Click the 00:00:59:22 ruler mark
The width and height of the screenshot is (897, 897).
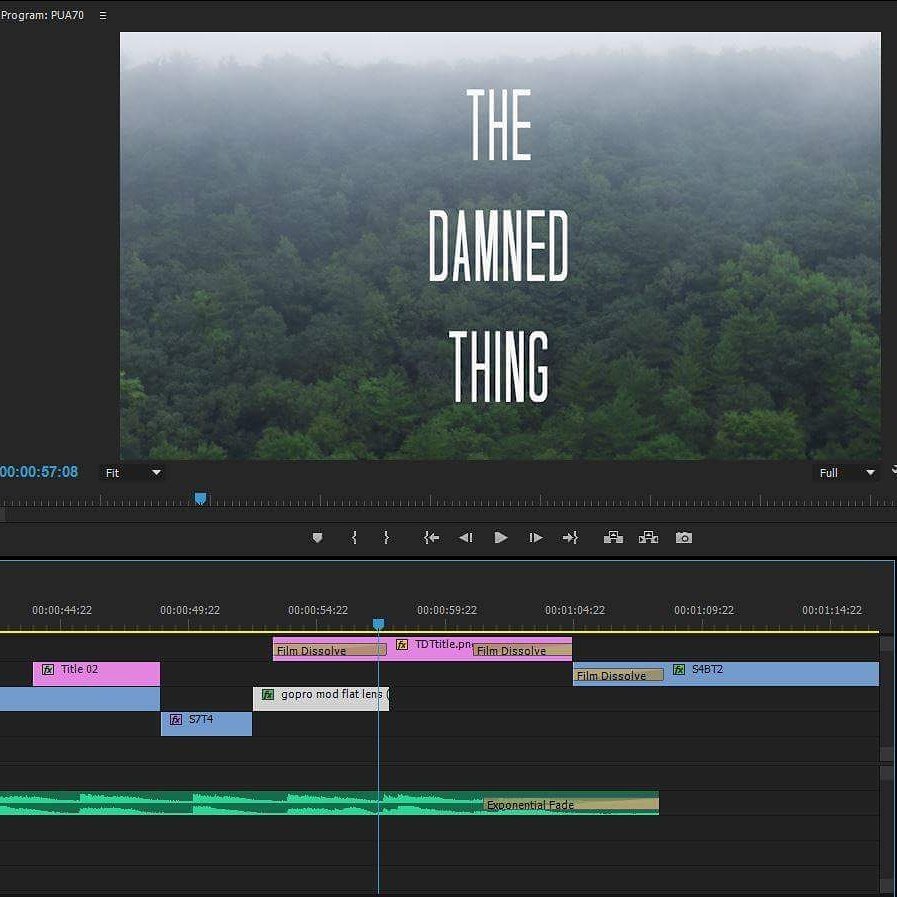[x=447, y=610]
